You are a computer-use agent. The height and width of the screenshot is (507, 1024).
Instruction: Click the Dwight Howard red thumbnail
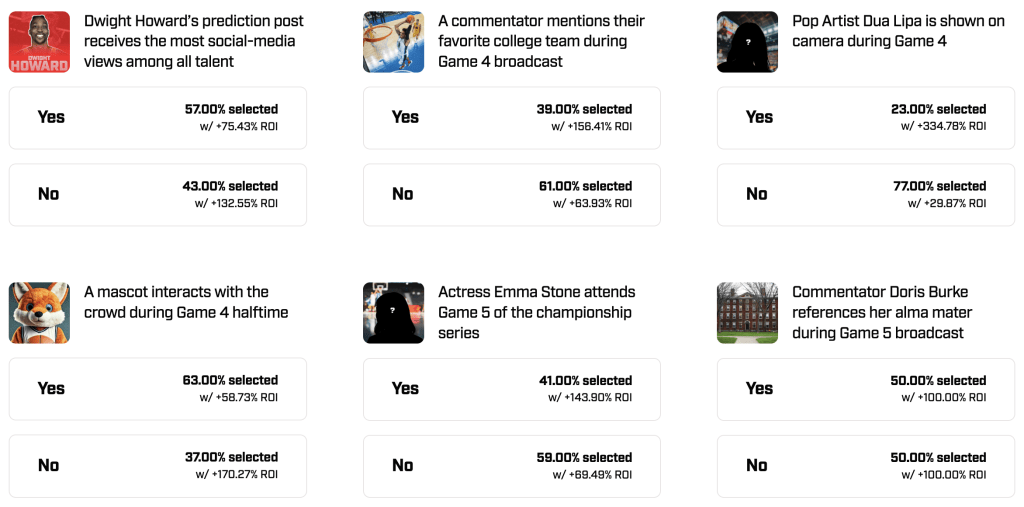pyautogui.click(x=39, y=42)
